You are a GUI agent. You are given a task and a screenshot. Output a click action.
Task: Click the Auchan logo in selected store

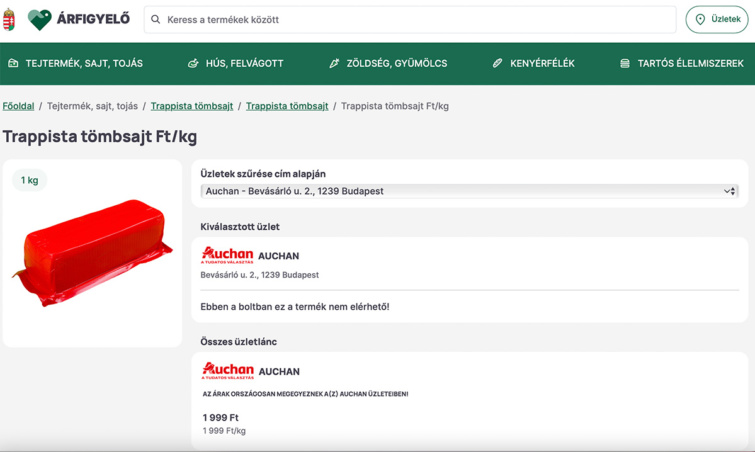click(227, 255)
